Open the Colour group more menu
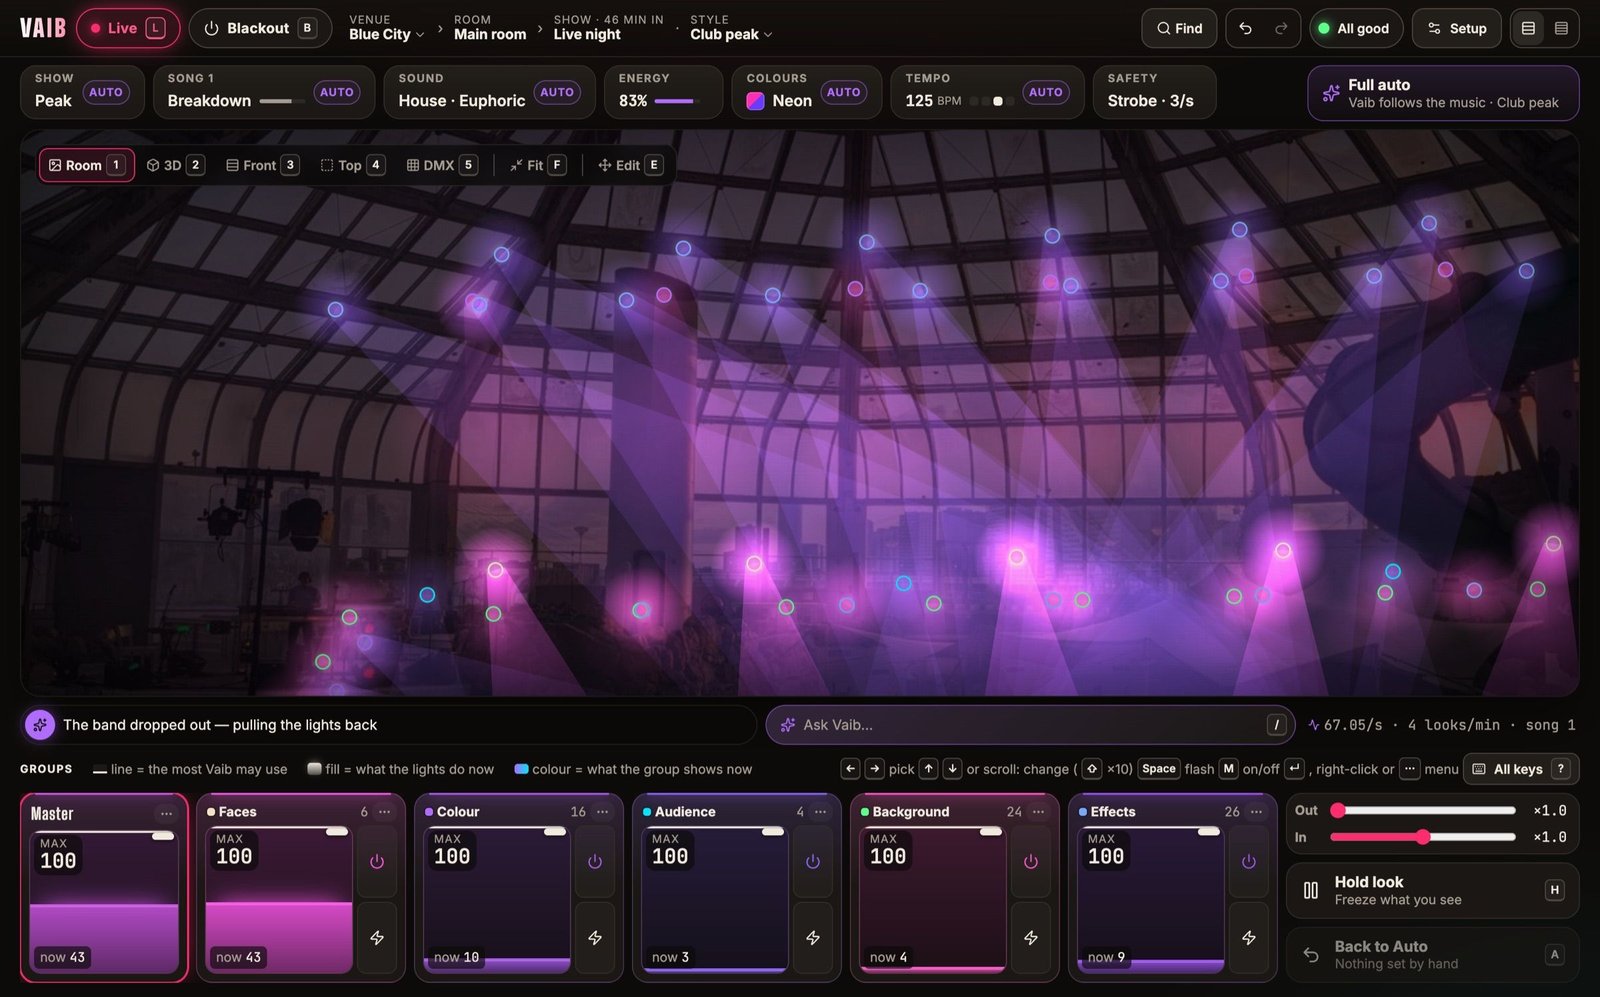The height and width of the screenshot is (997, 1600). 602,811
